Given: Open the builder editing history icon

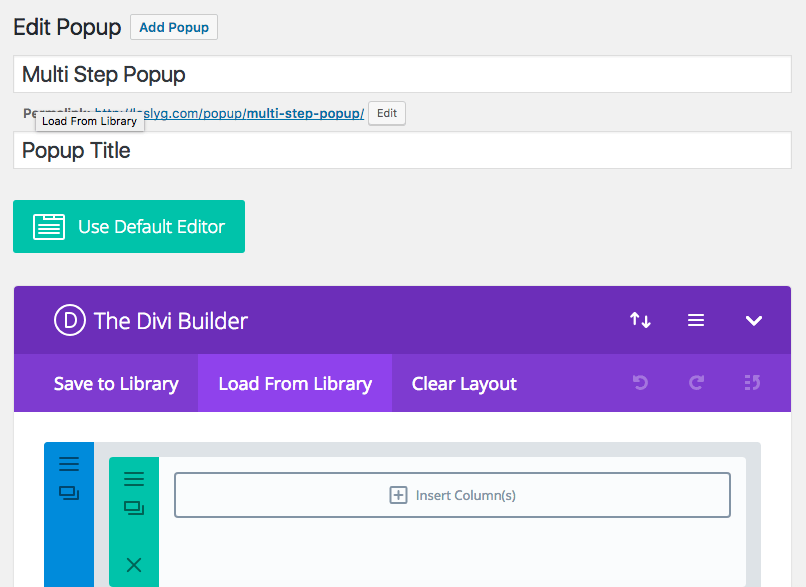Looking at the screenshot, I should (752, 382).
